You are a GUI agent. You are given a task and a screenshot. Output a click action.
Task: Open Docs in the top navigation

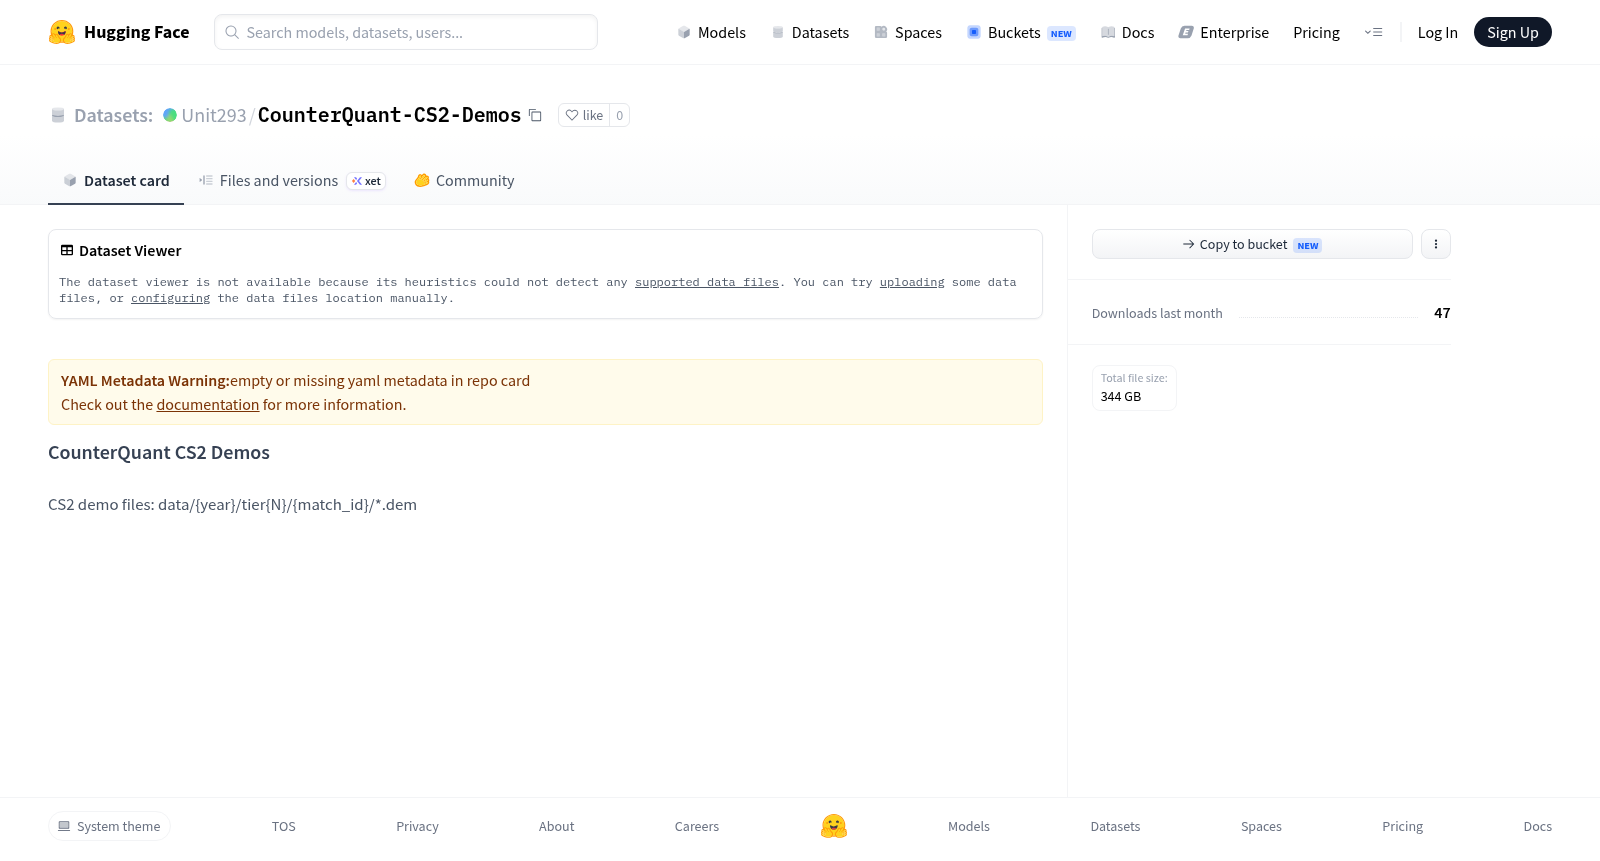click(1127, 32)
